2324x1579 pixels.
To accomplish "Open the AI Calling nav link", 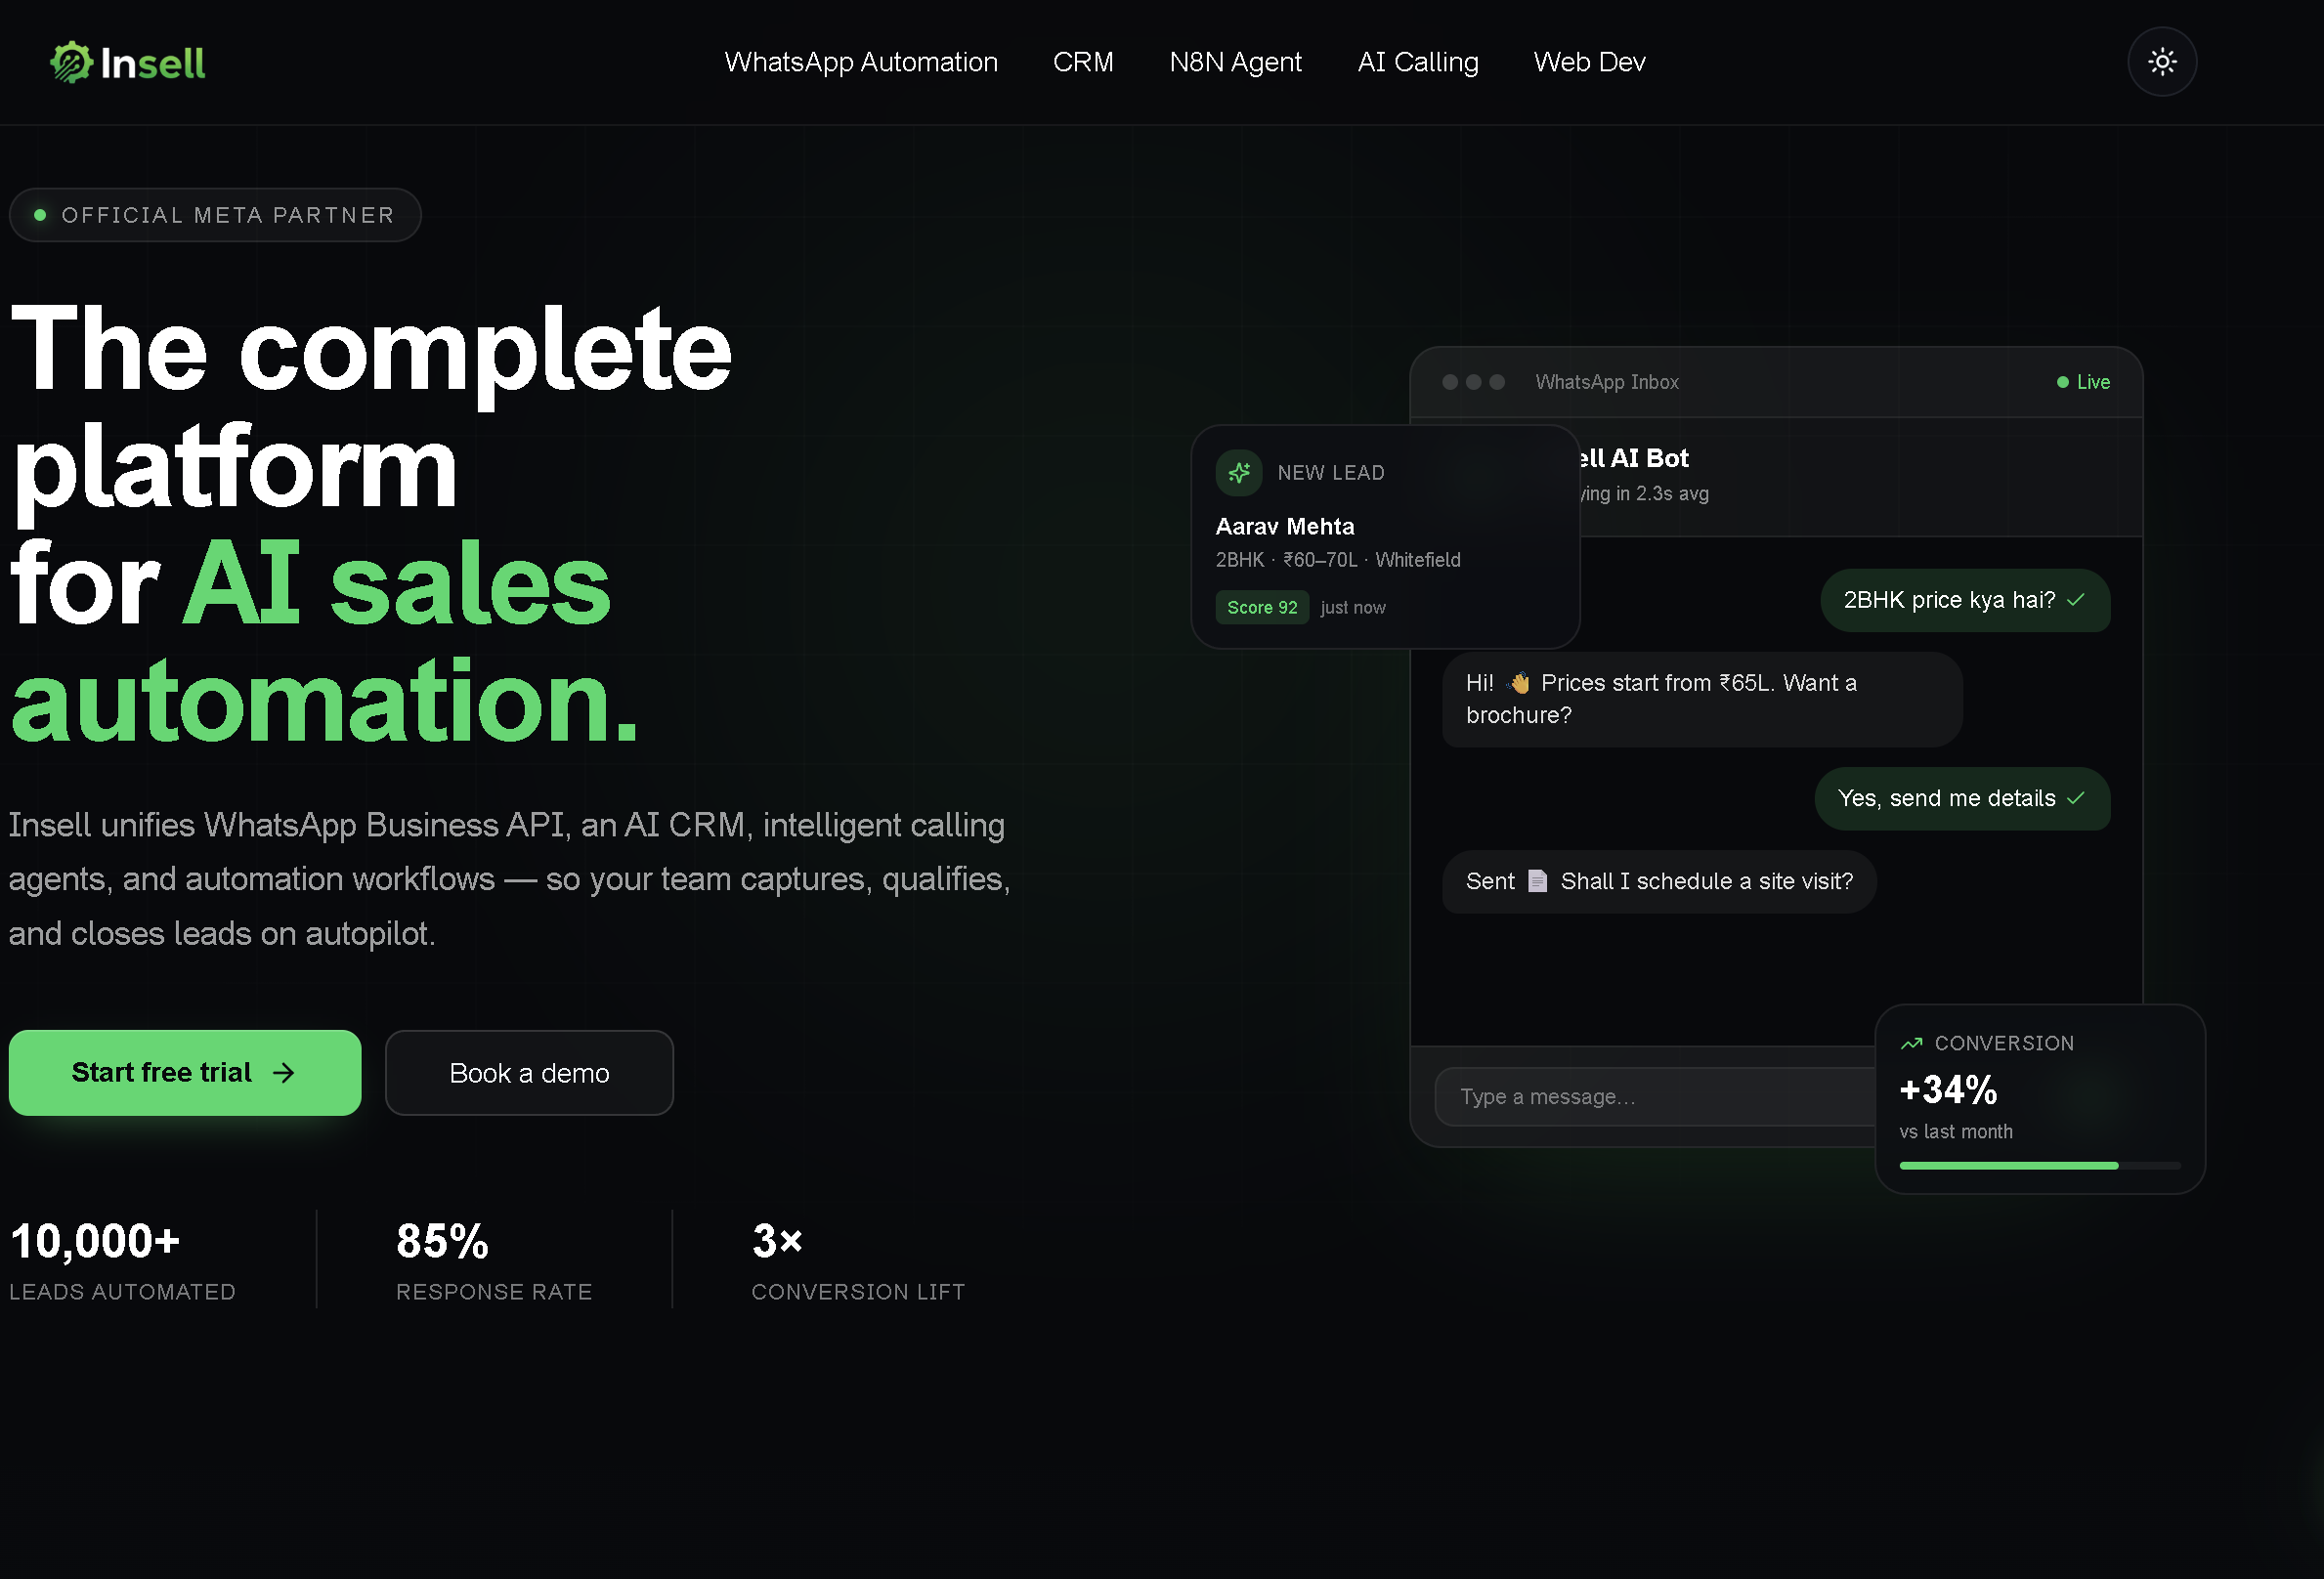I will point(1417,62).
